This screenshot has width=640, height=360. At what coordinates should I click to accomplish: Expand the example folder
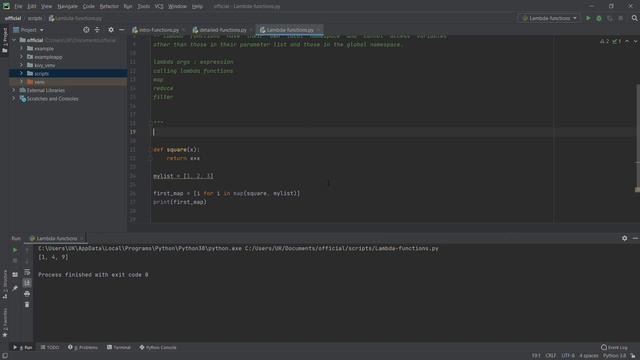[x=22, y=49]
